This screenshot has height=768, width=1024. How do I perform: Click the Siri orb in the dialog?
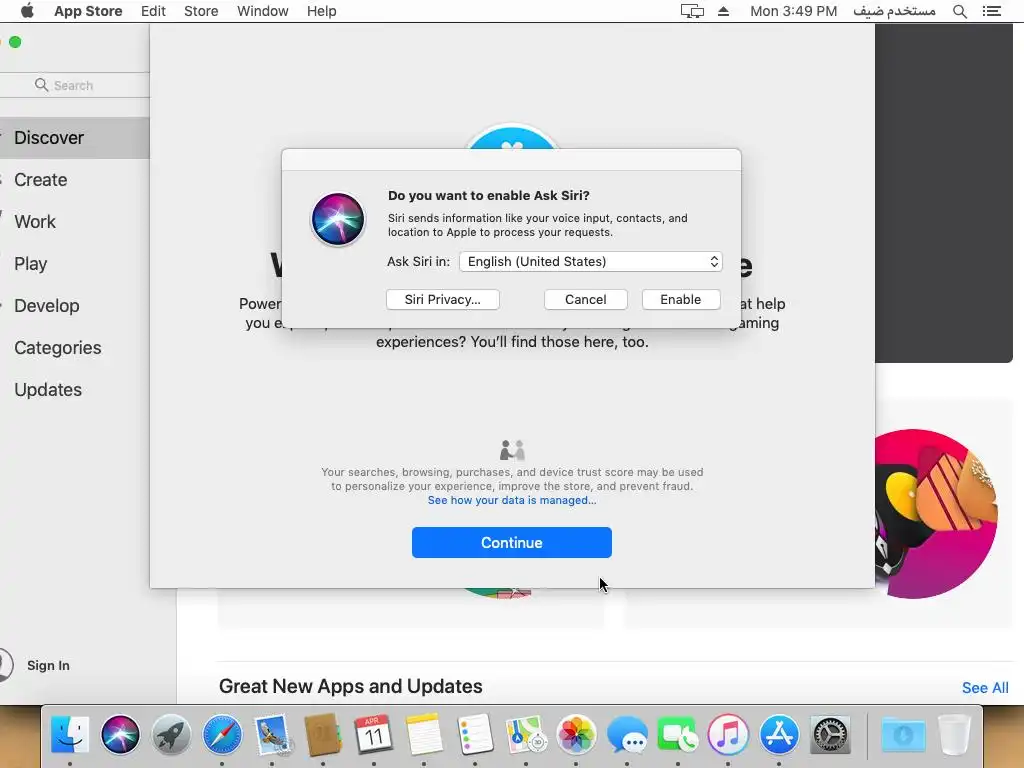tap(338, 219)
